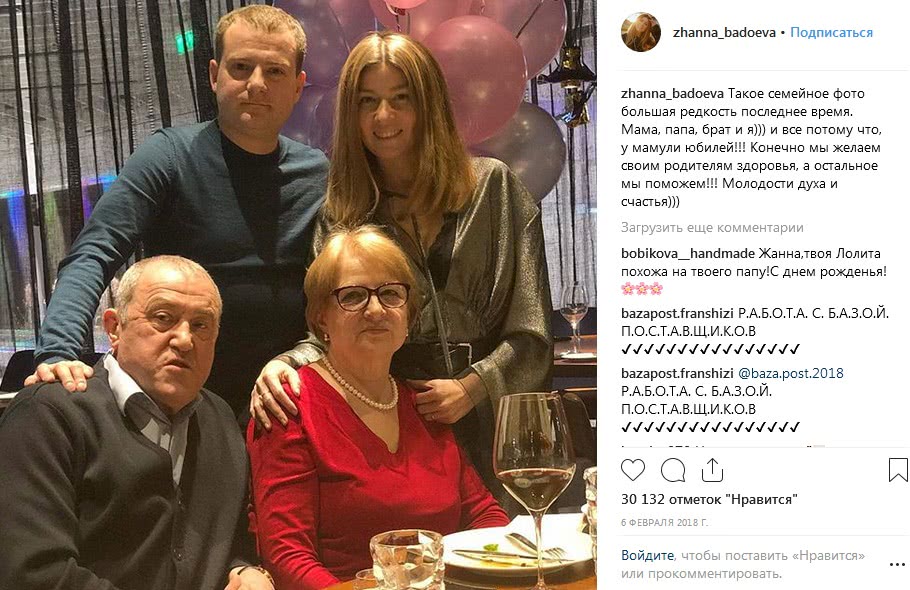Click the family photo image

pos(298,295)
